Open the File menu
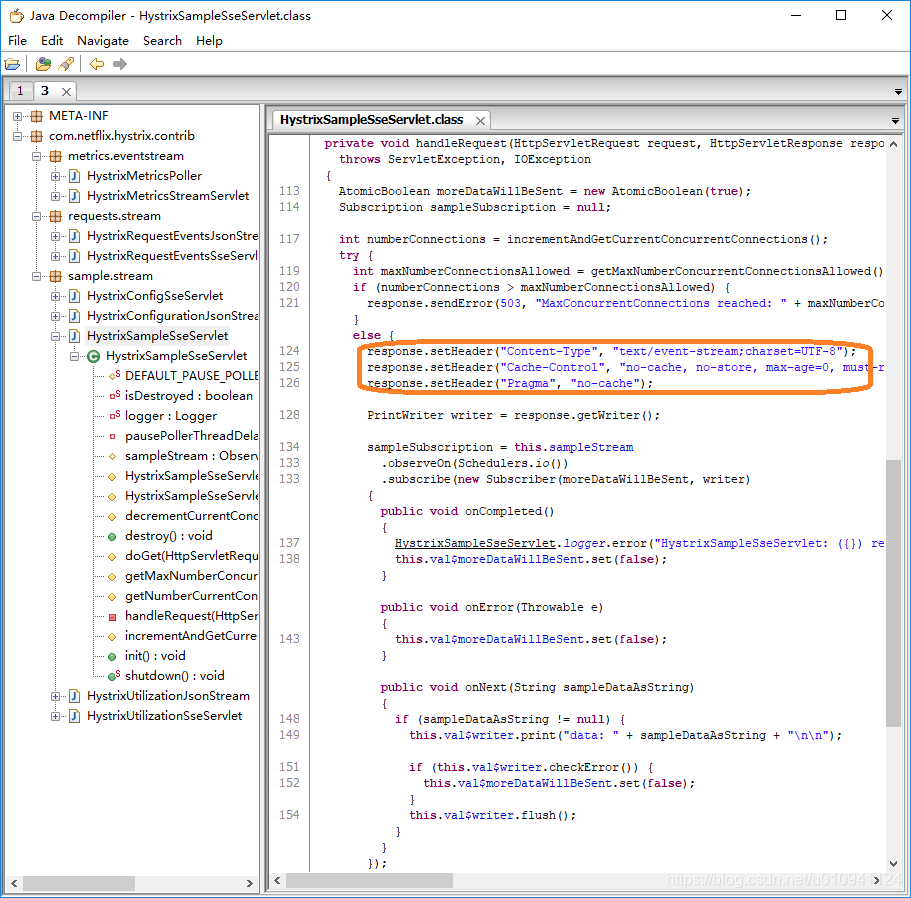Screen dimensions: 911x898 pos(17,41)
